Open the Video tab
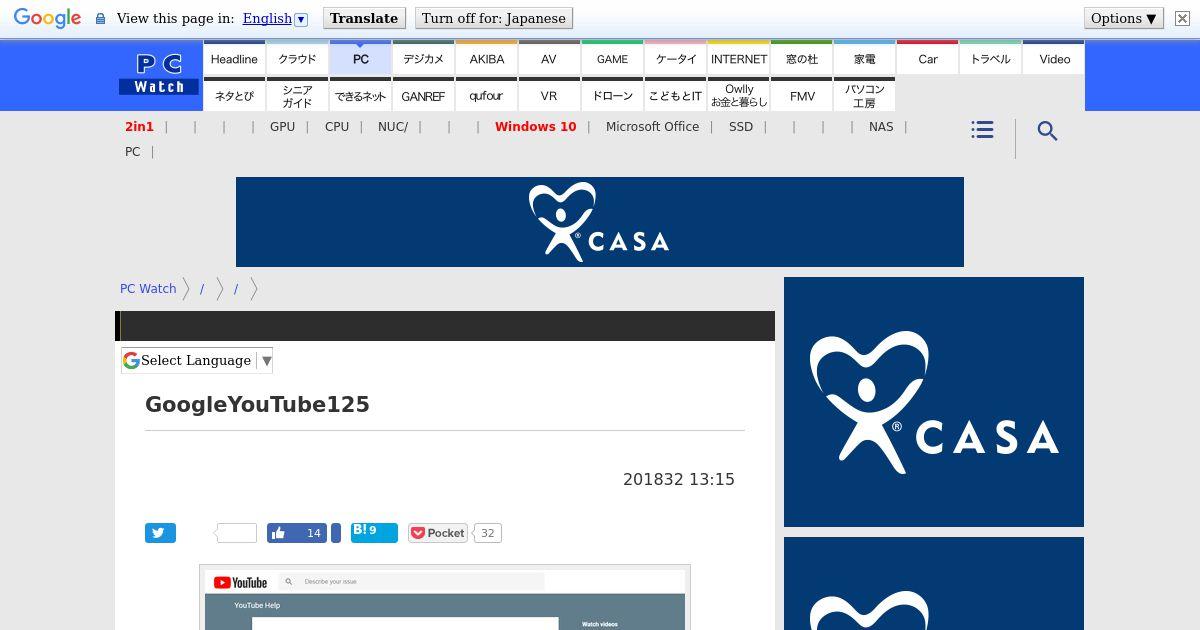Image resolution: width=1200 pixels, height=630 pixels. (x=1054, y=58)
